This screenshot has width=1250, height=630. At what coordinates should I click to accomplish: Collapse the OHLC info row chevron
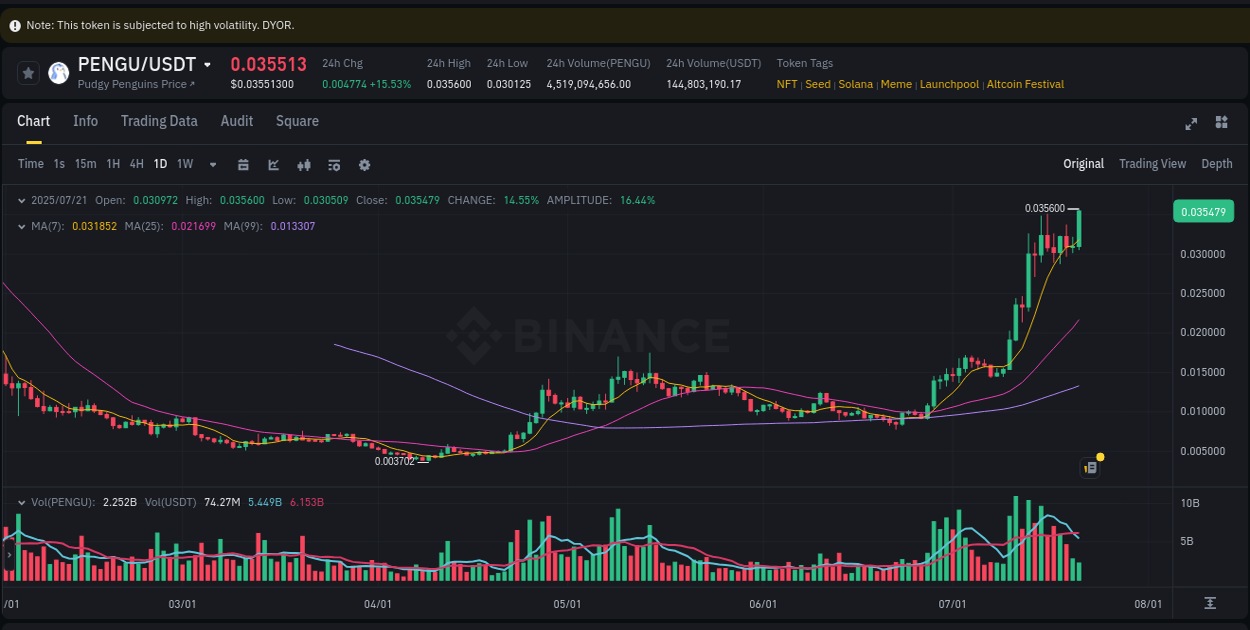tap(21, 200)
